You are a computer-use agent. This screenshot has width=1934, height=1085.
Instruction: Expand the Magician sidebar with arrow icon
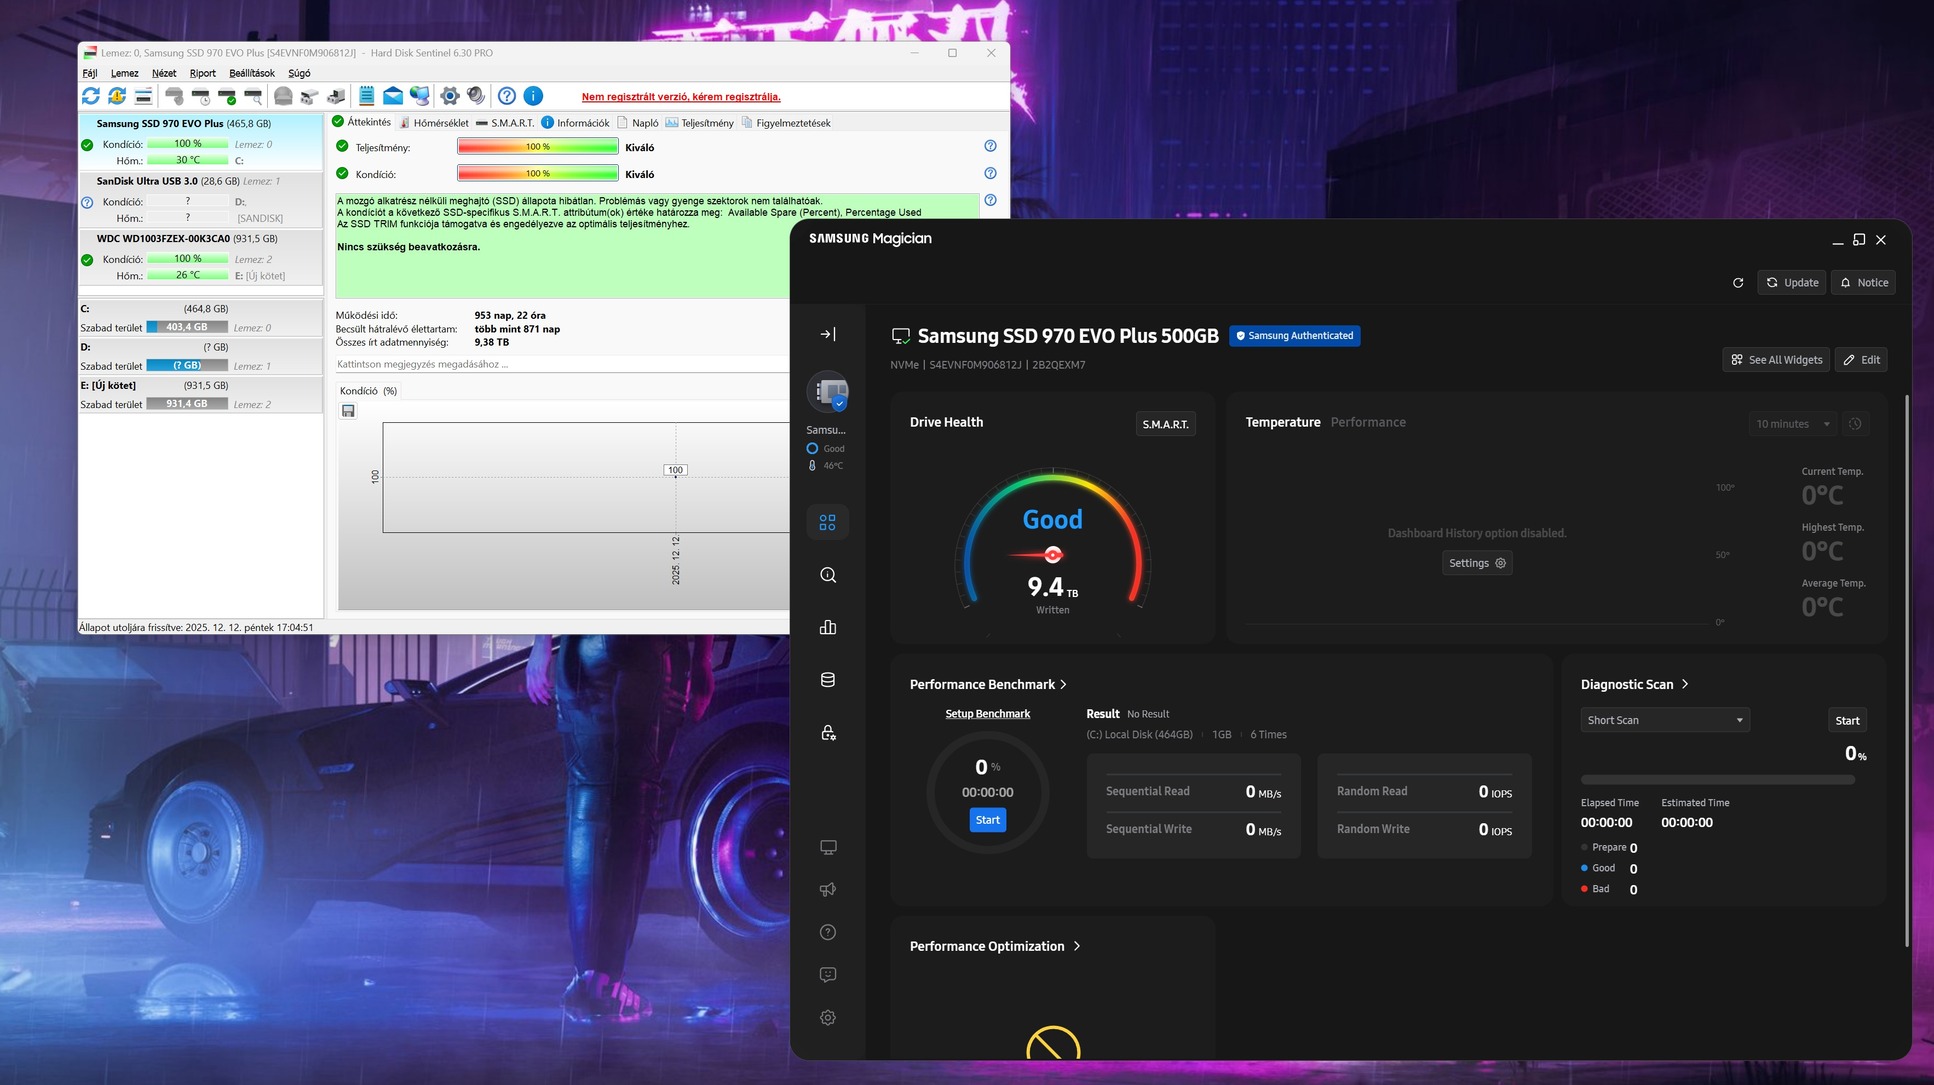tap(828, 334)
